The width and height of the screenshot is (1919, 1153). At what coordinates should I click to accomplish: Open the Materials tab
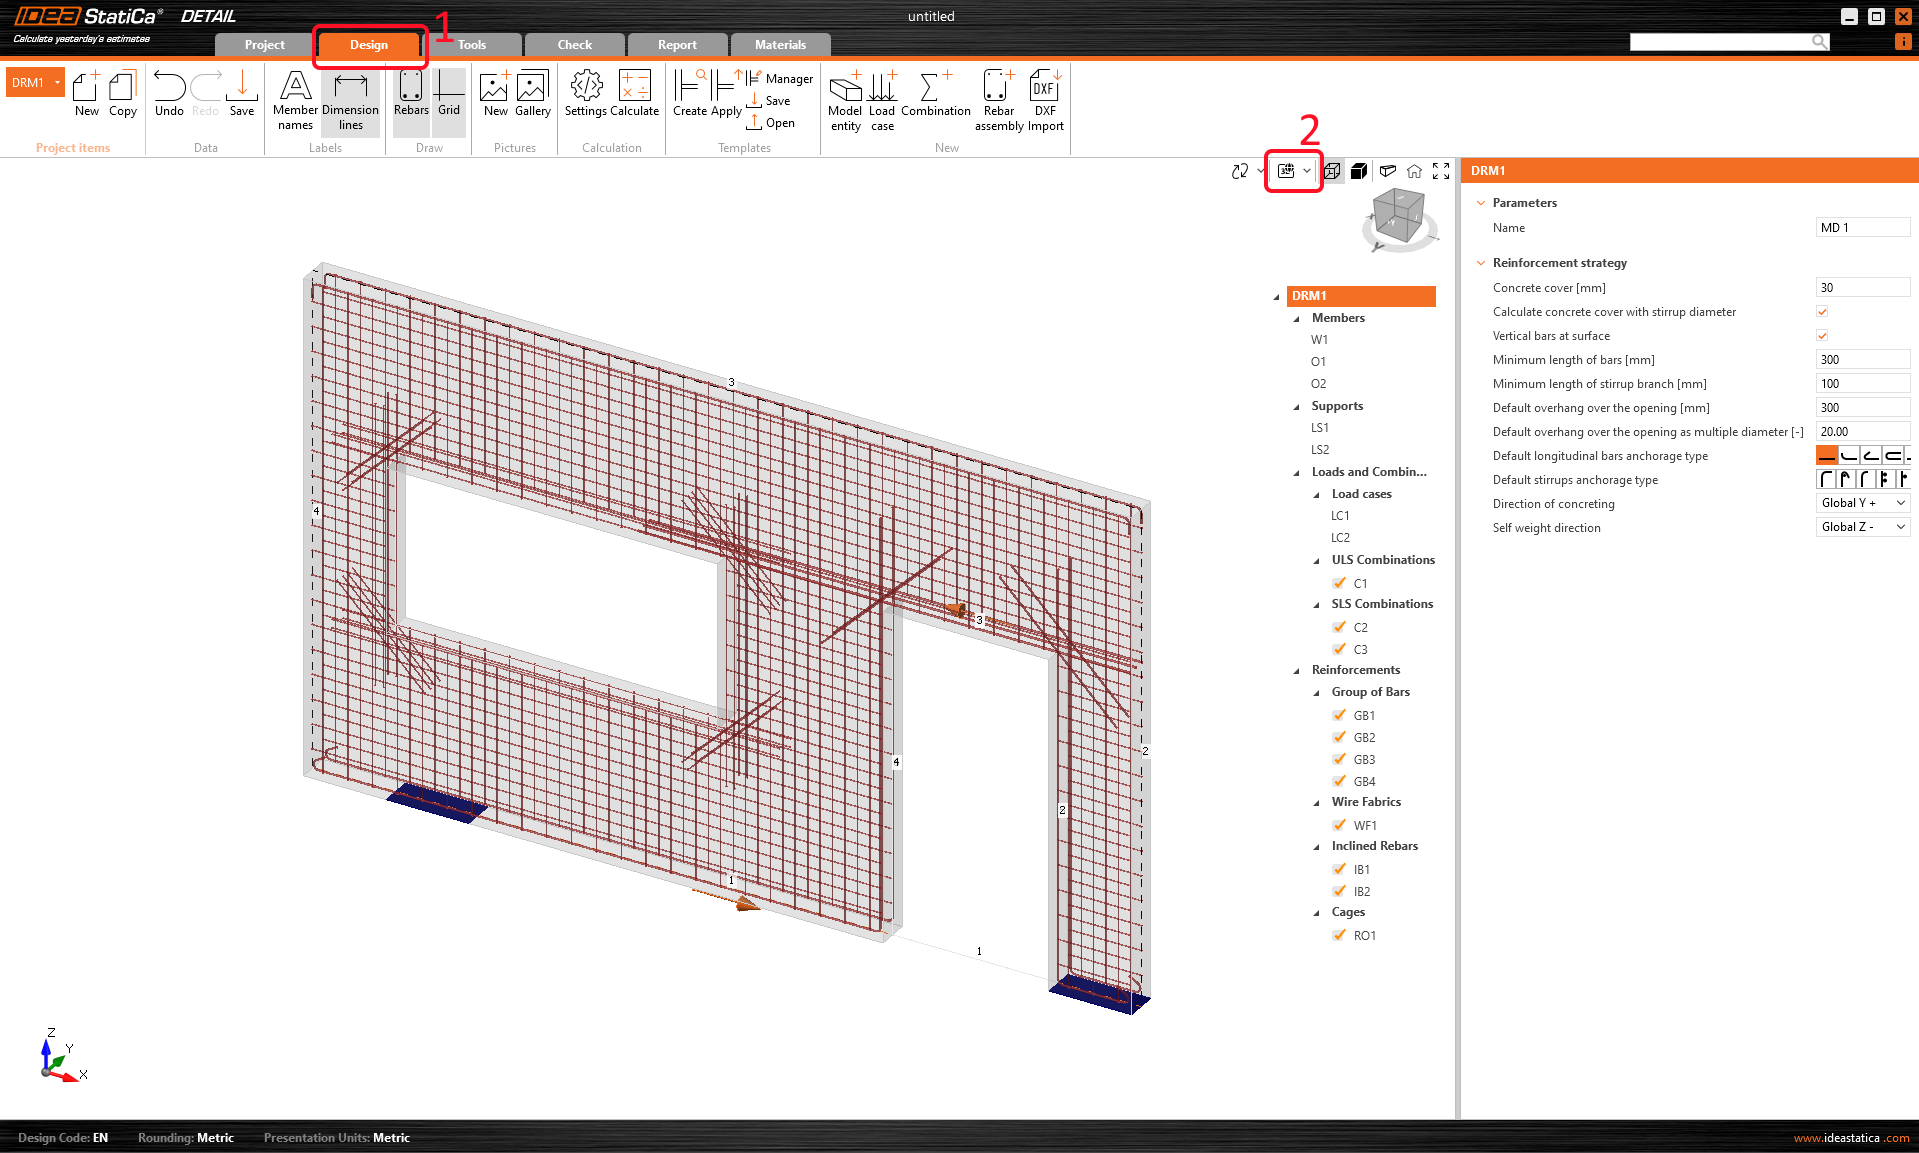780,45
